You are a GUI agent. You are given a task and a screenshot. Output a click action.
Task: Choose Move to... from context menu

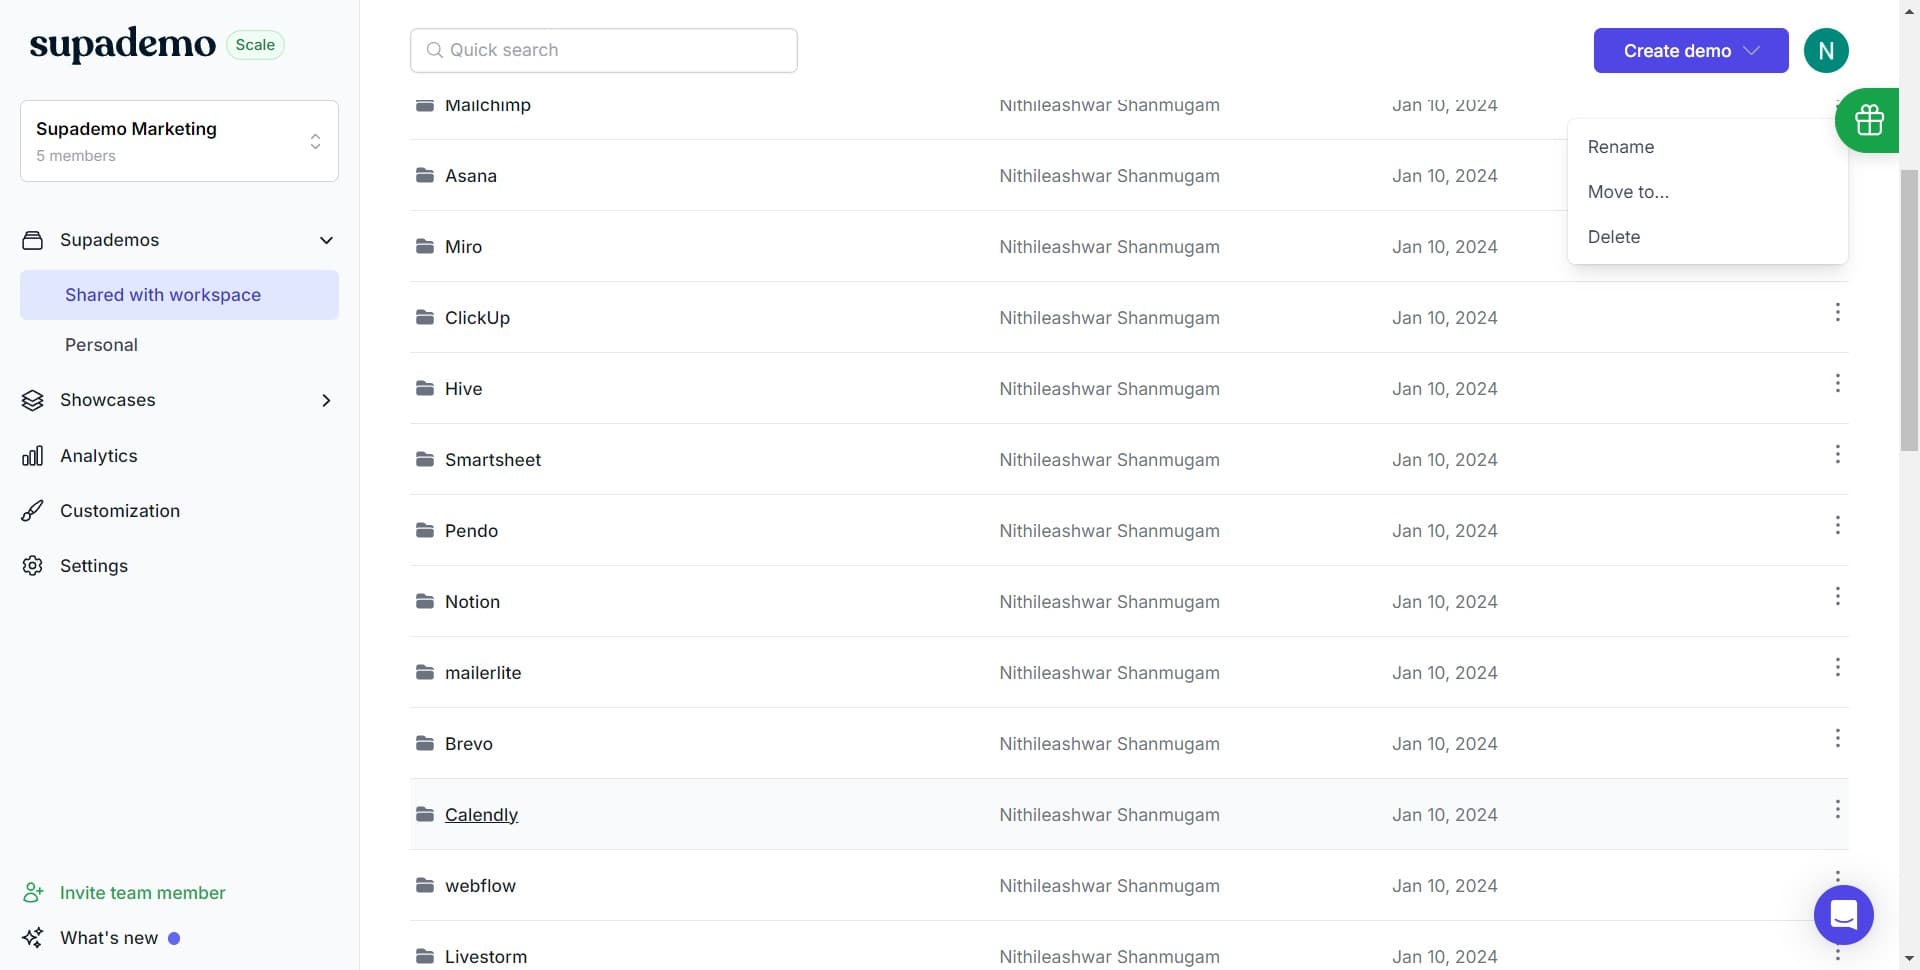click(1627, 192)
